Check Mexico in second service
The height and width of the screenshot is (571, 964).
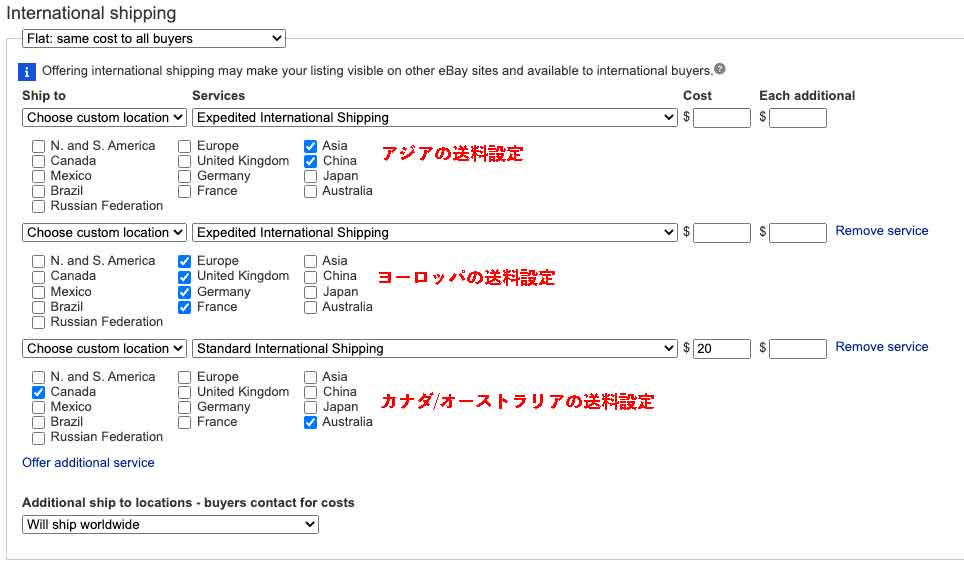(x=38, y=292)
